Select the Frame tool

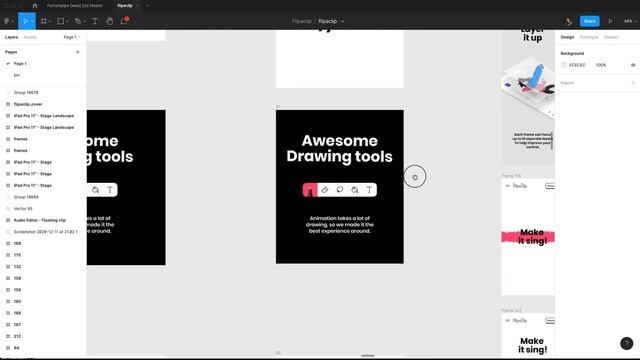pos(43,21)
